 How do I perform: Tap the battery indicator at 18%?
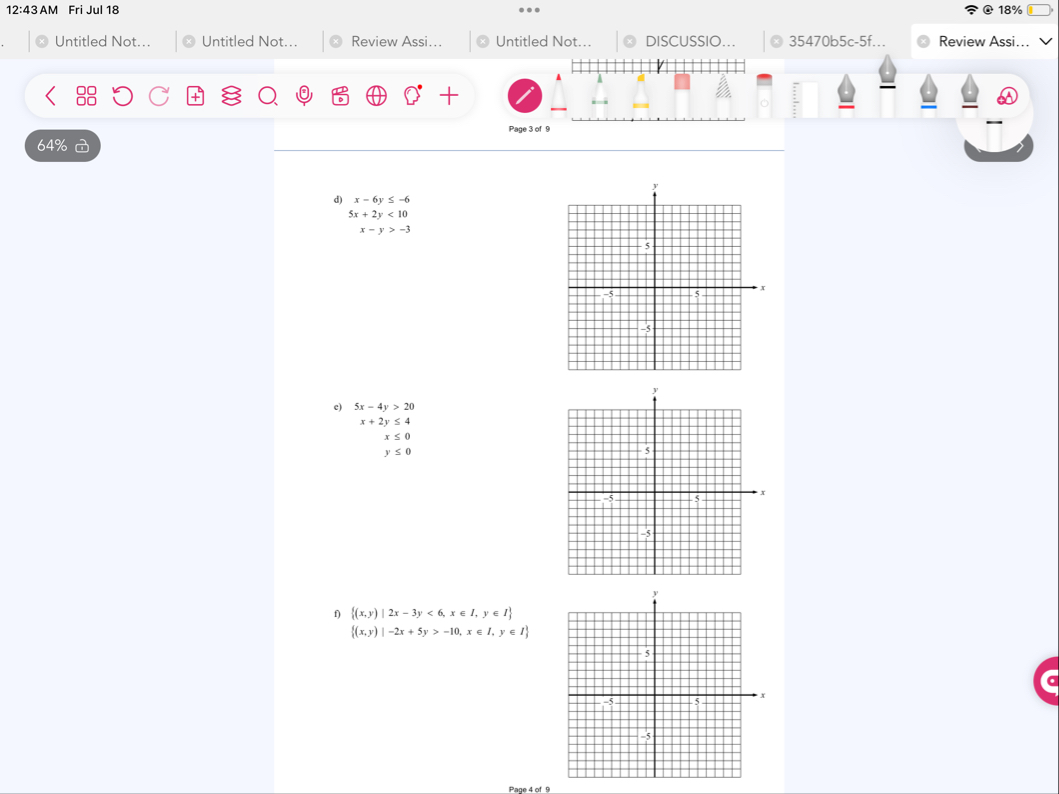click(1039, 10)
